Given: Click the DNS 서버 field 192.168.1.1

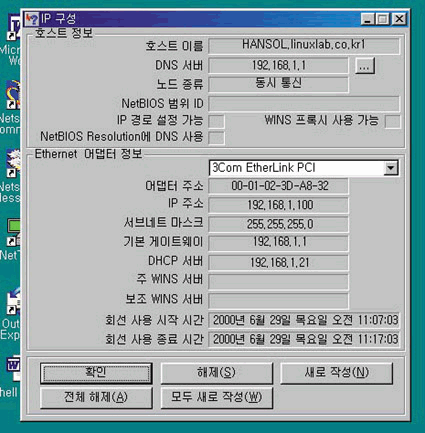Looking at the screenshot, I should (x=279, y=66).
